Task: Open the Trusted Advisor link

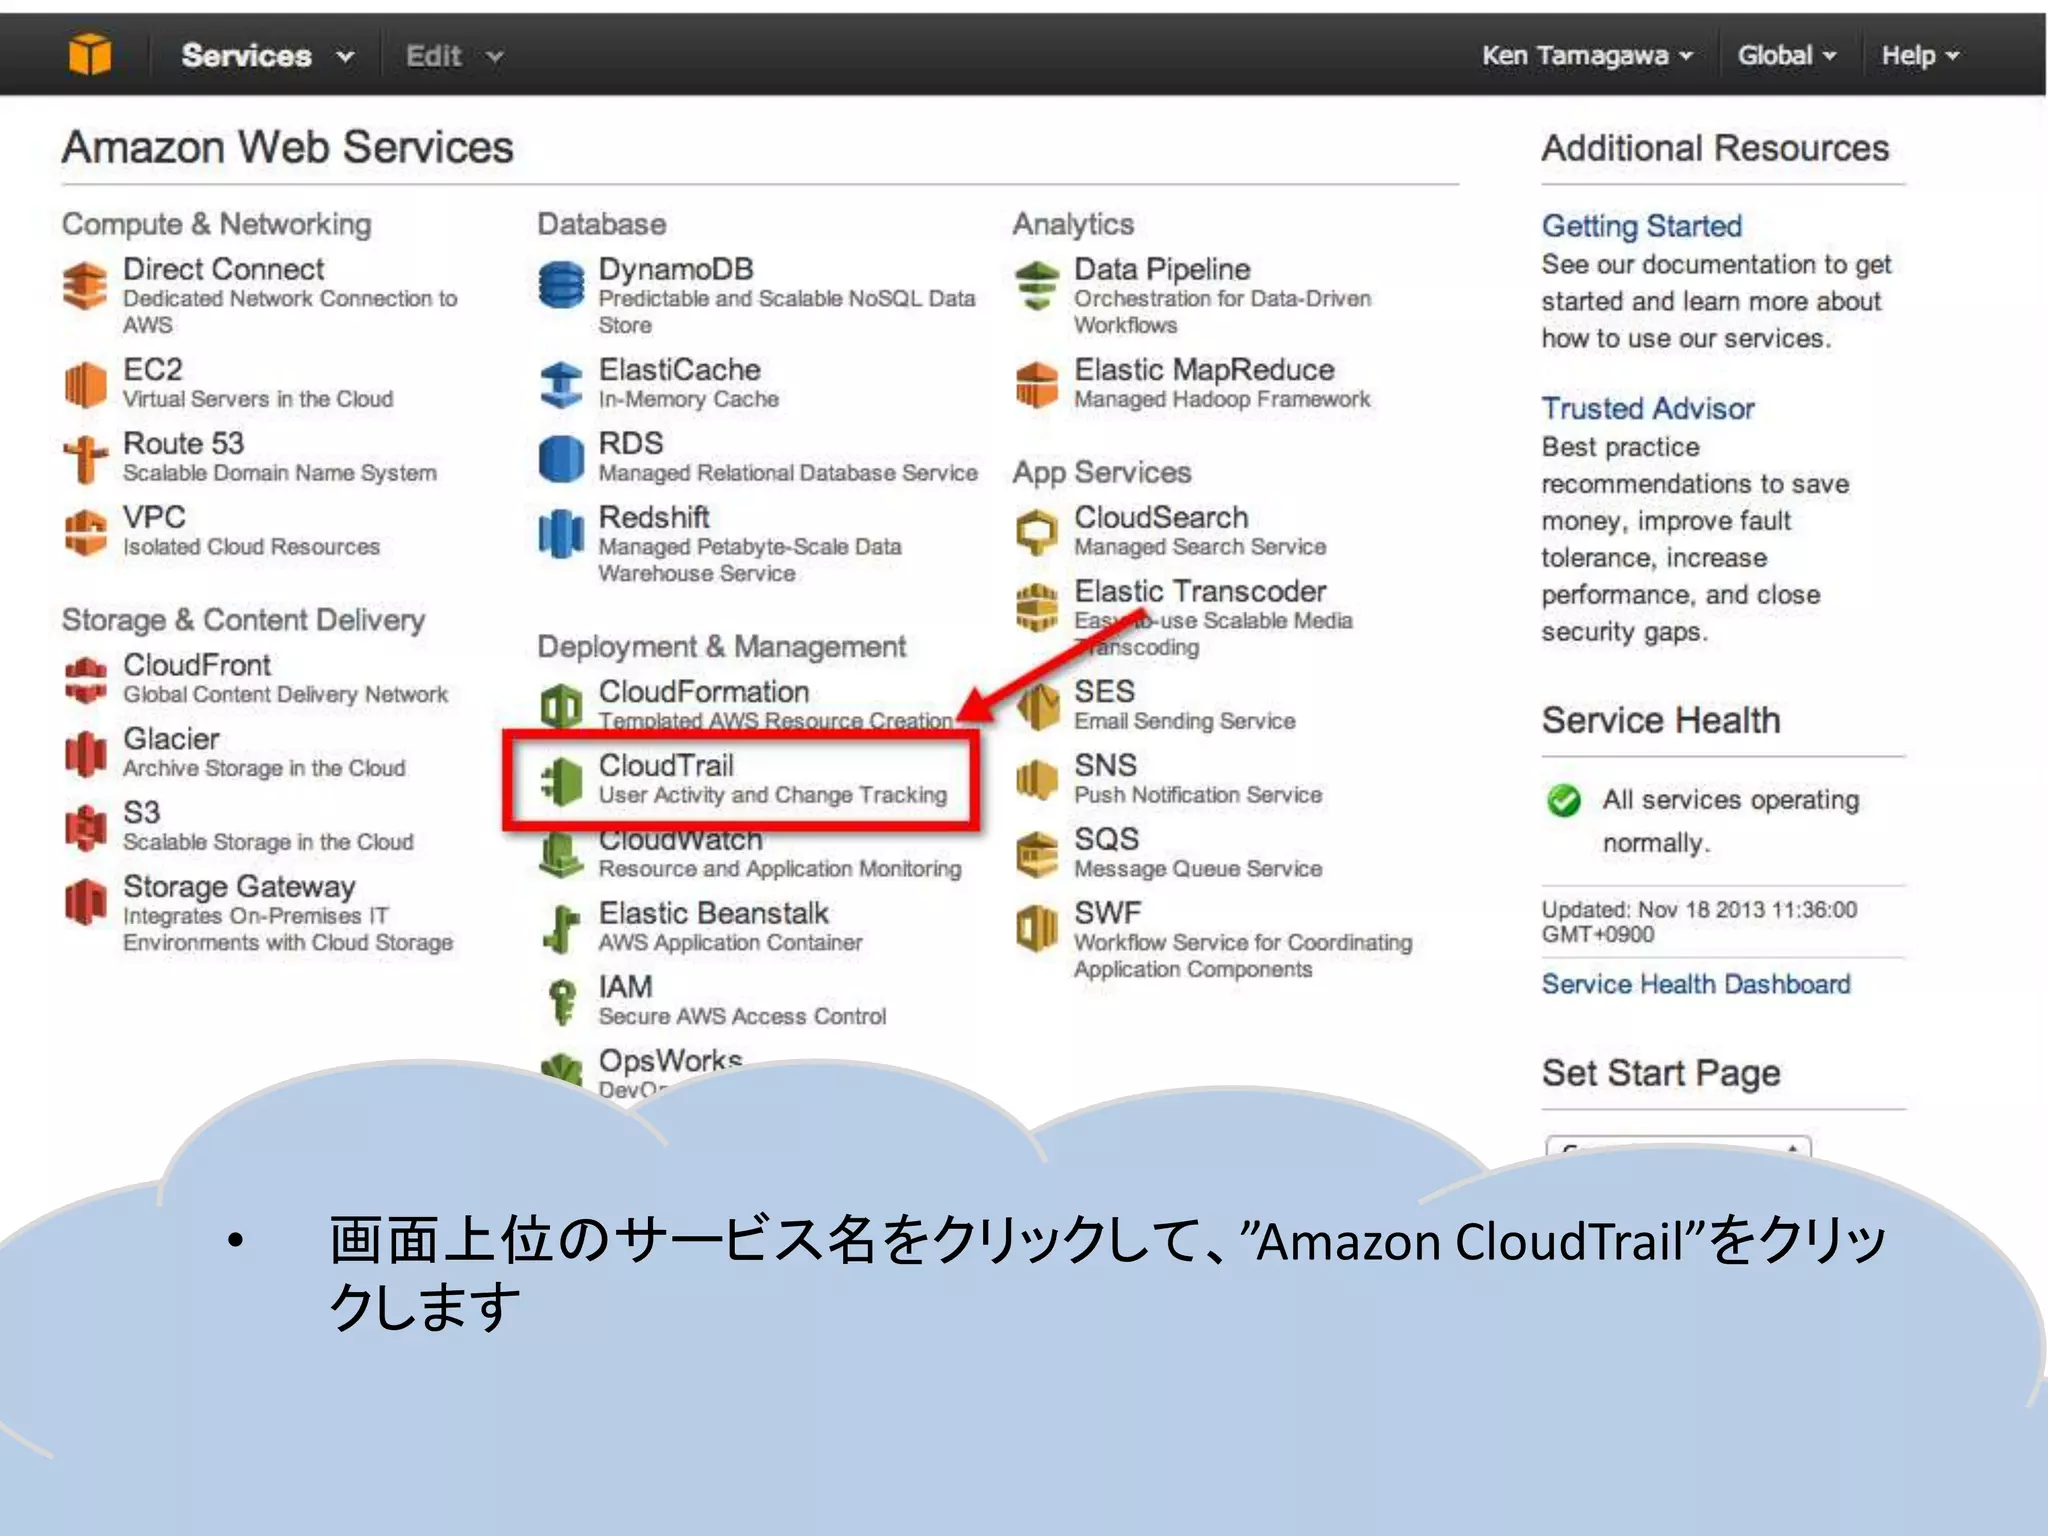Action: tap(1647, 408)
